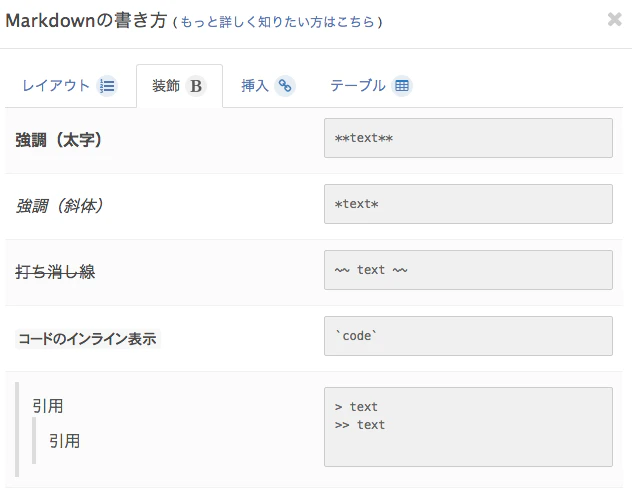Select the 装飾 tab
The width and height of the screenshot is (632, 499).
[x=179, y=86]
